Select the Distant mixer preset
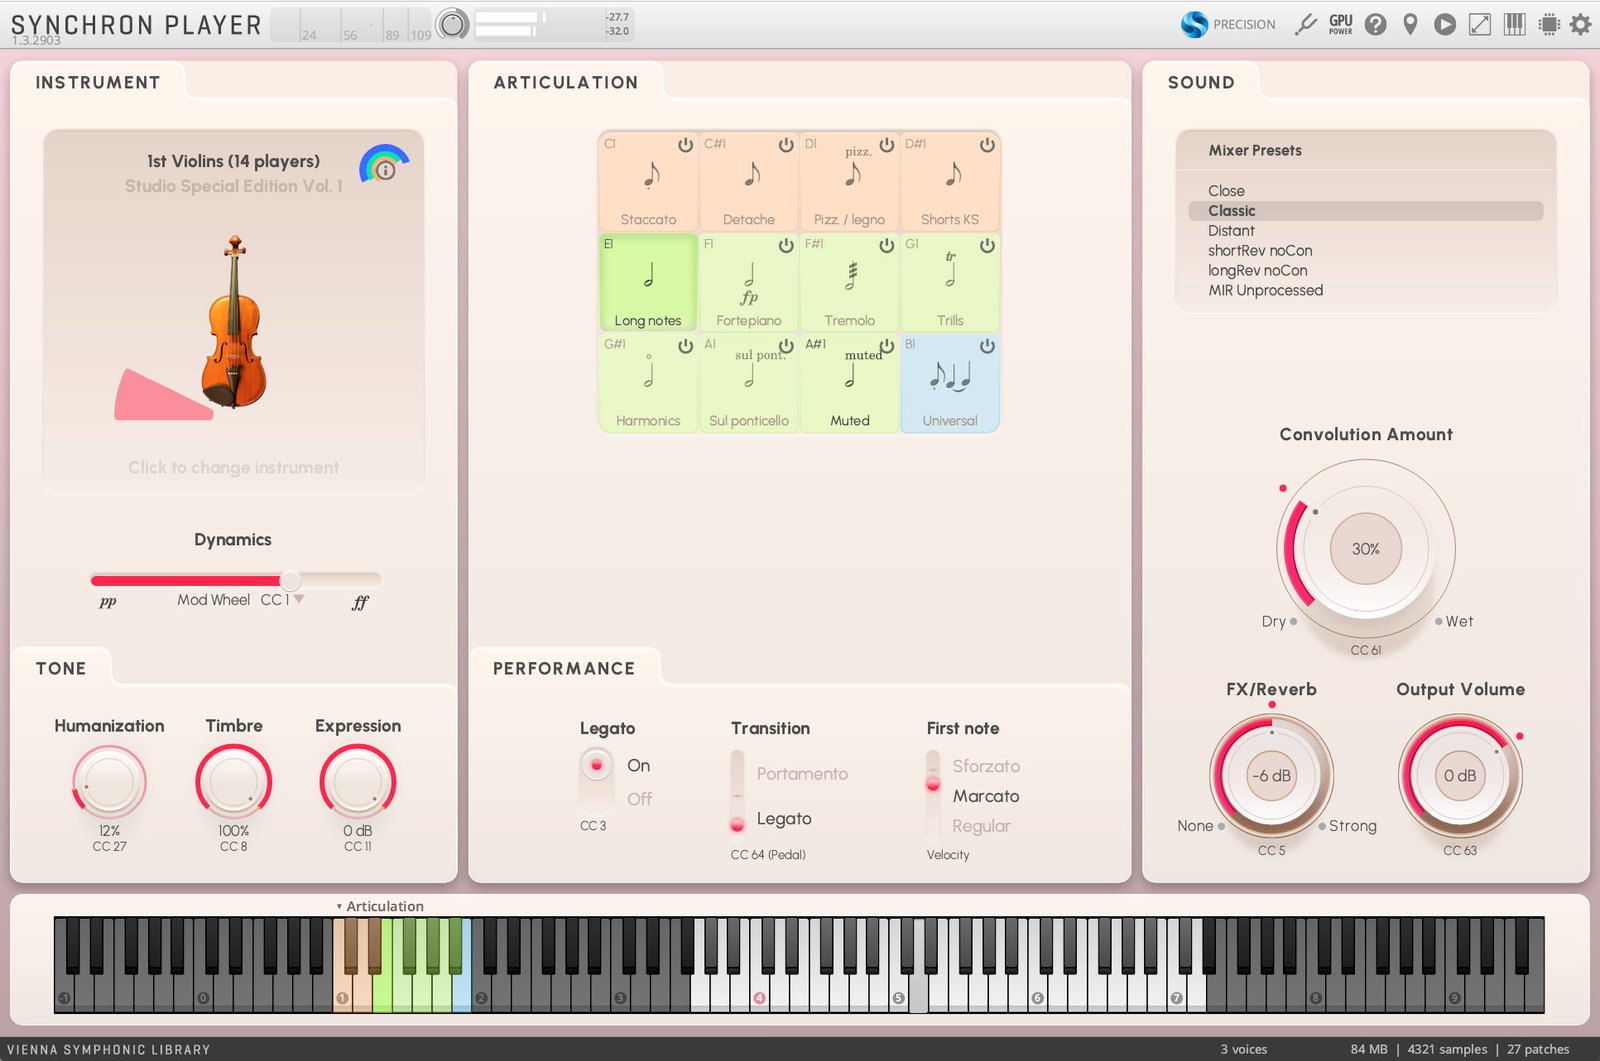This screenshot has height=1061, width=1600. [x=1231, y=231]
